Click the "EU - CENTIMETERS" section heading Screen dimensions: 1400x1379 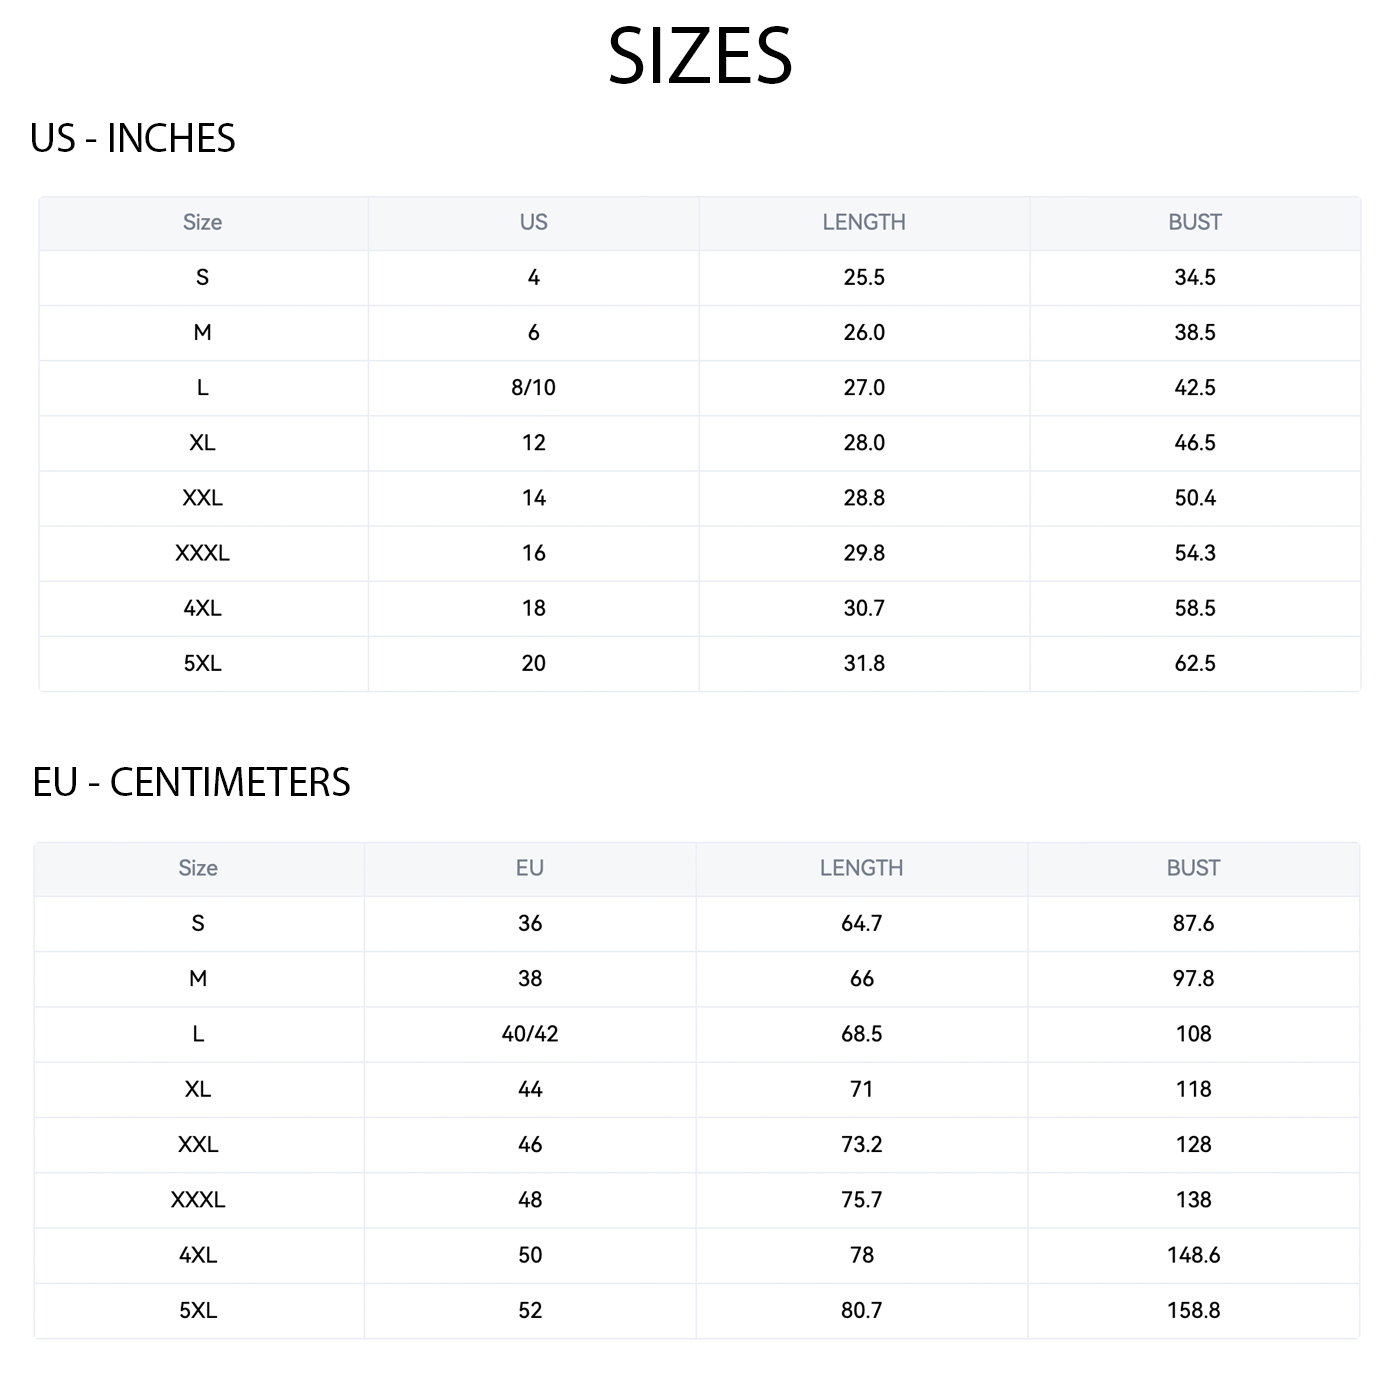click(x=191, y=782)
